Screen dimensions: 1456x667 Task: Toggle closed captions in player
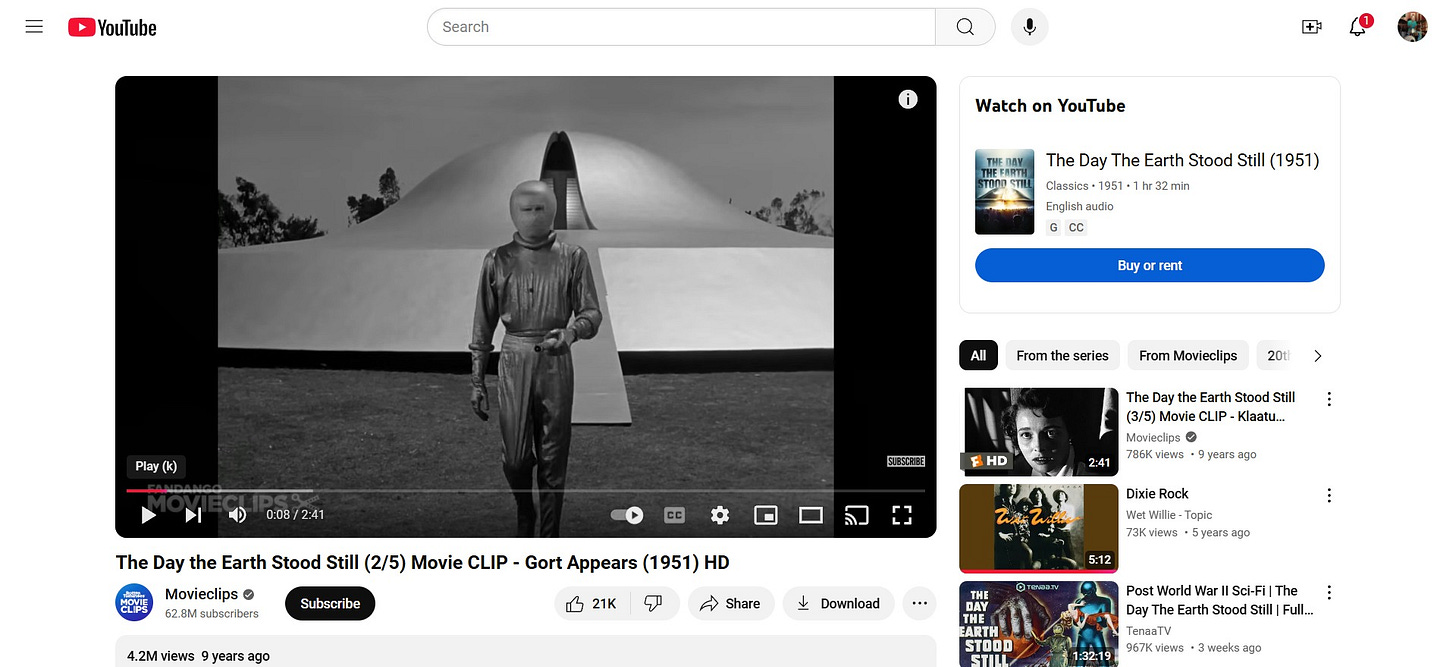[x=675, y=515]
